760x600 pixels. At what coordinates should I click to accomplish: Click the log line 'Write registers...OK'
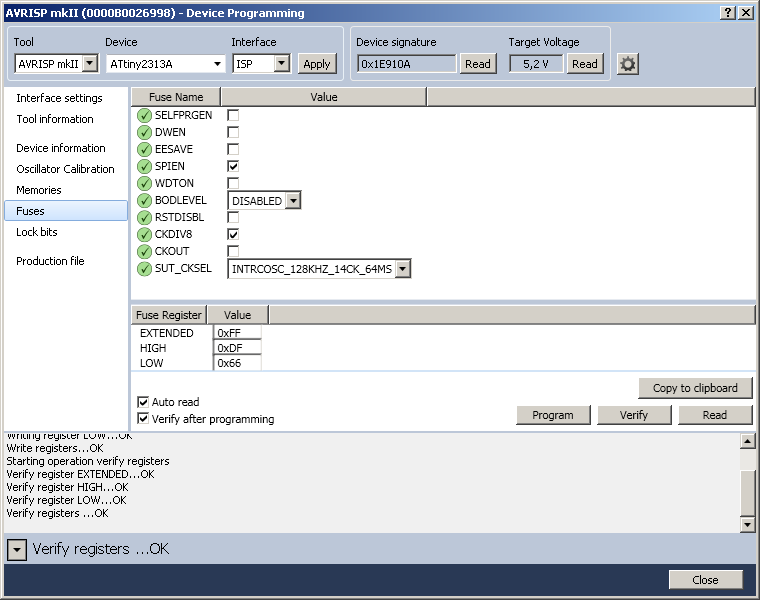pyautogui.click(x=55, y=448)
